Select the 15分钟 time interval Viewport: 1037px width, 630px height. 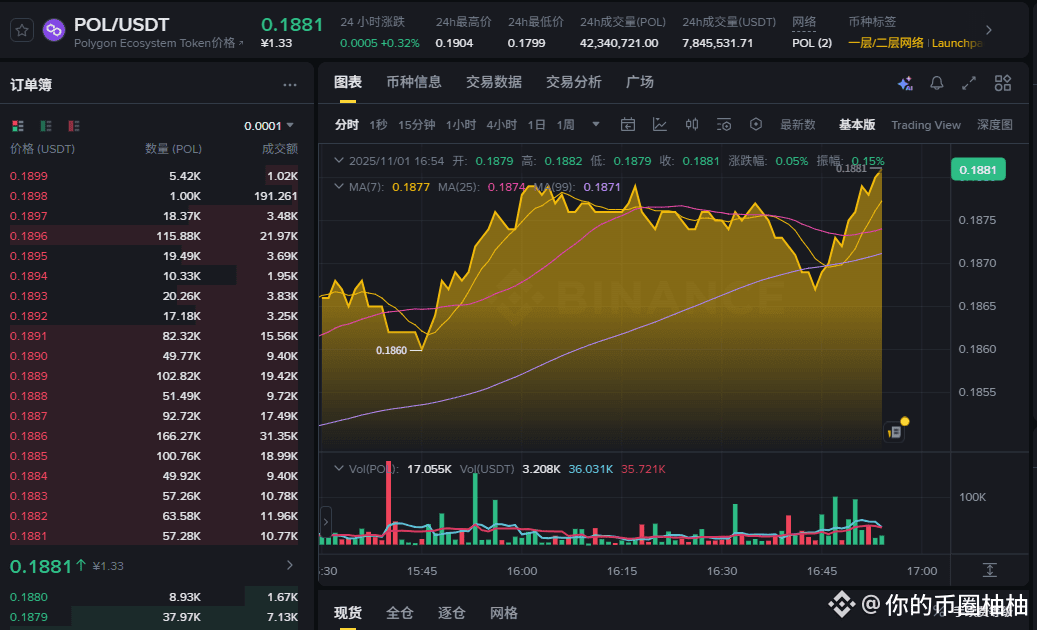pyautogui.click(x=416, y=124)
